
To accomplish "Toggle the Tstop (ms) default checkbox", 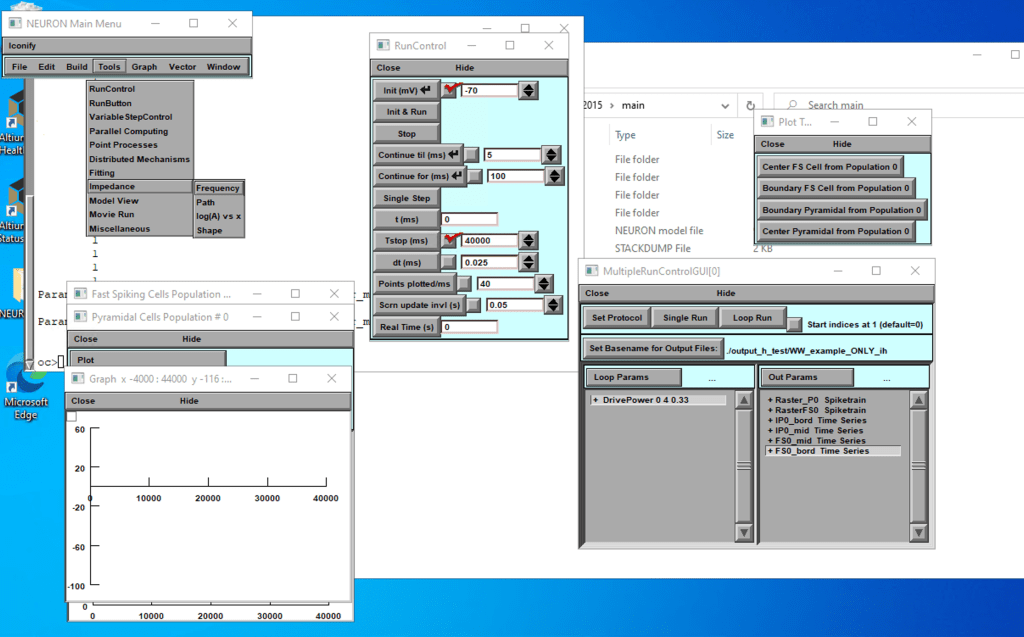I will [x=450, y=240].
